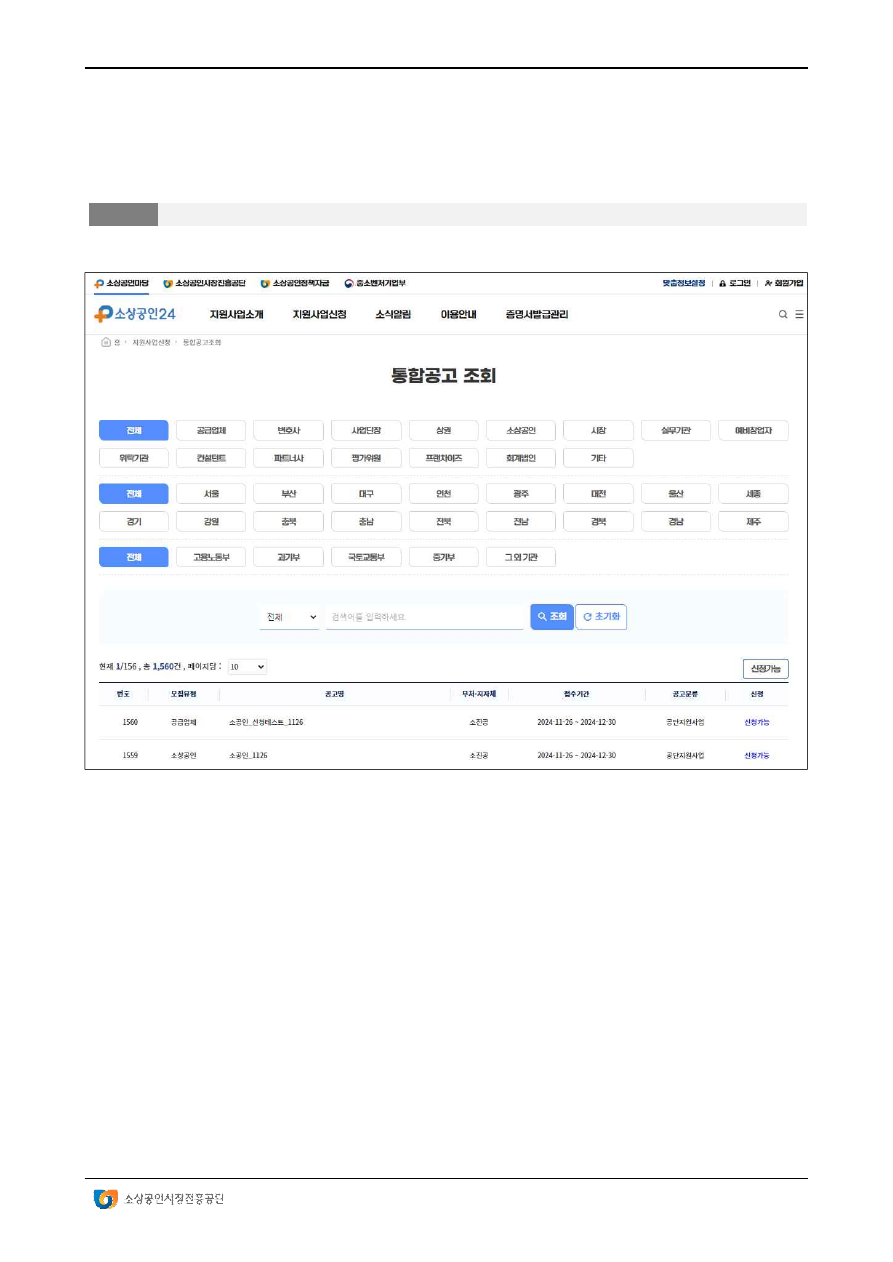893x1262 pixels.
Task: Click the search keyword input field
Action: 425,617
